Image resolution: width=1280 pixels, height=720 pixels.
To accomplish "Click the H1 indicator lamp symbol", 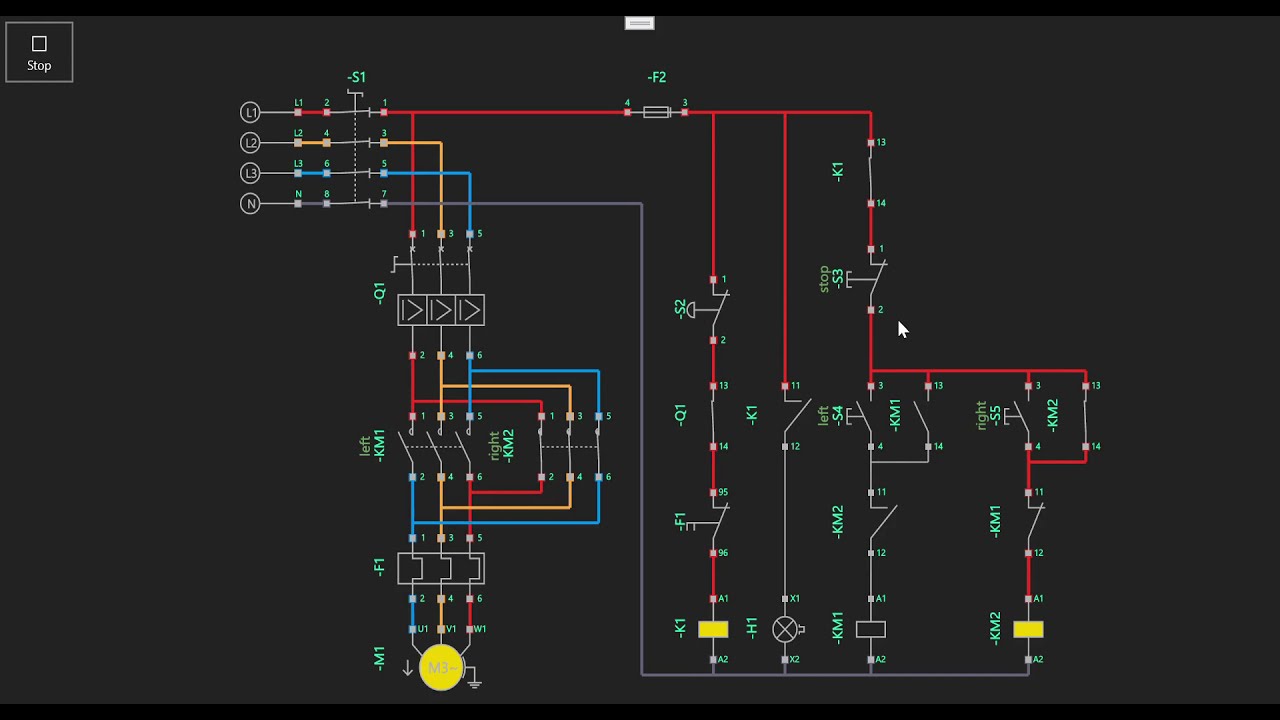I will [x=785, y=629].
